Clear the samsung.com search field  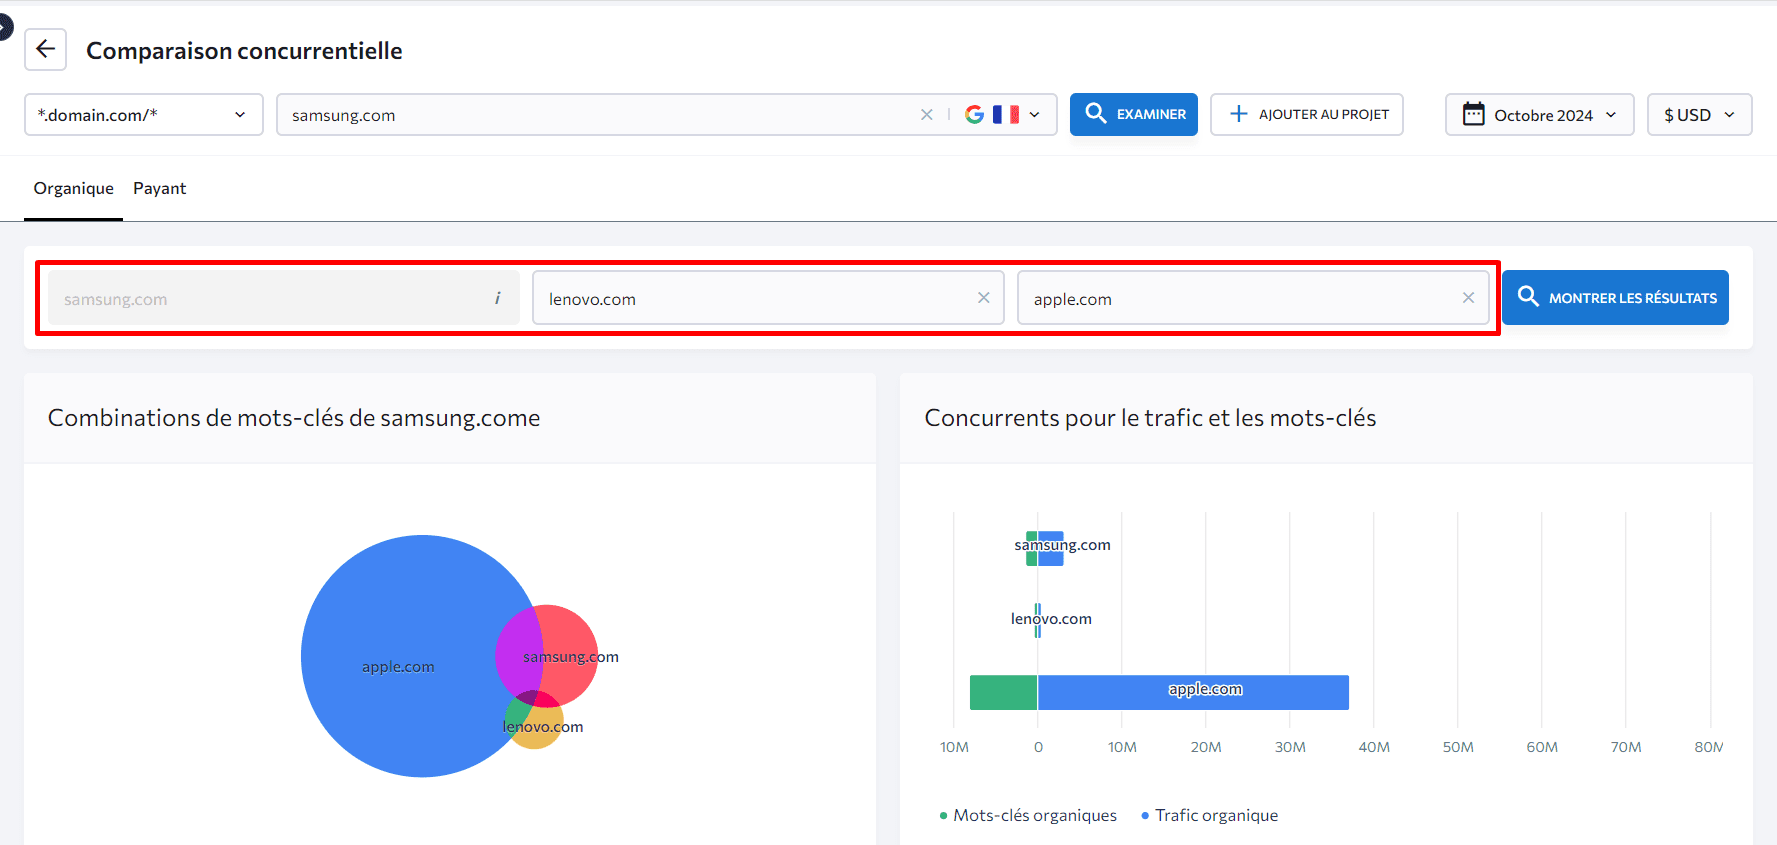tap(927, 115)
